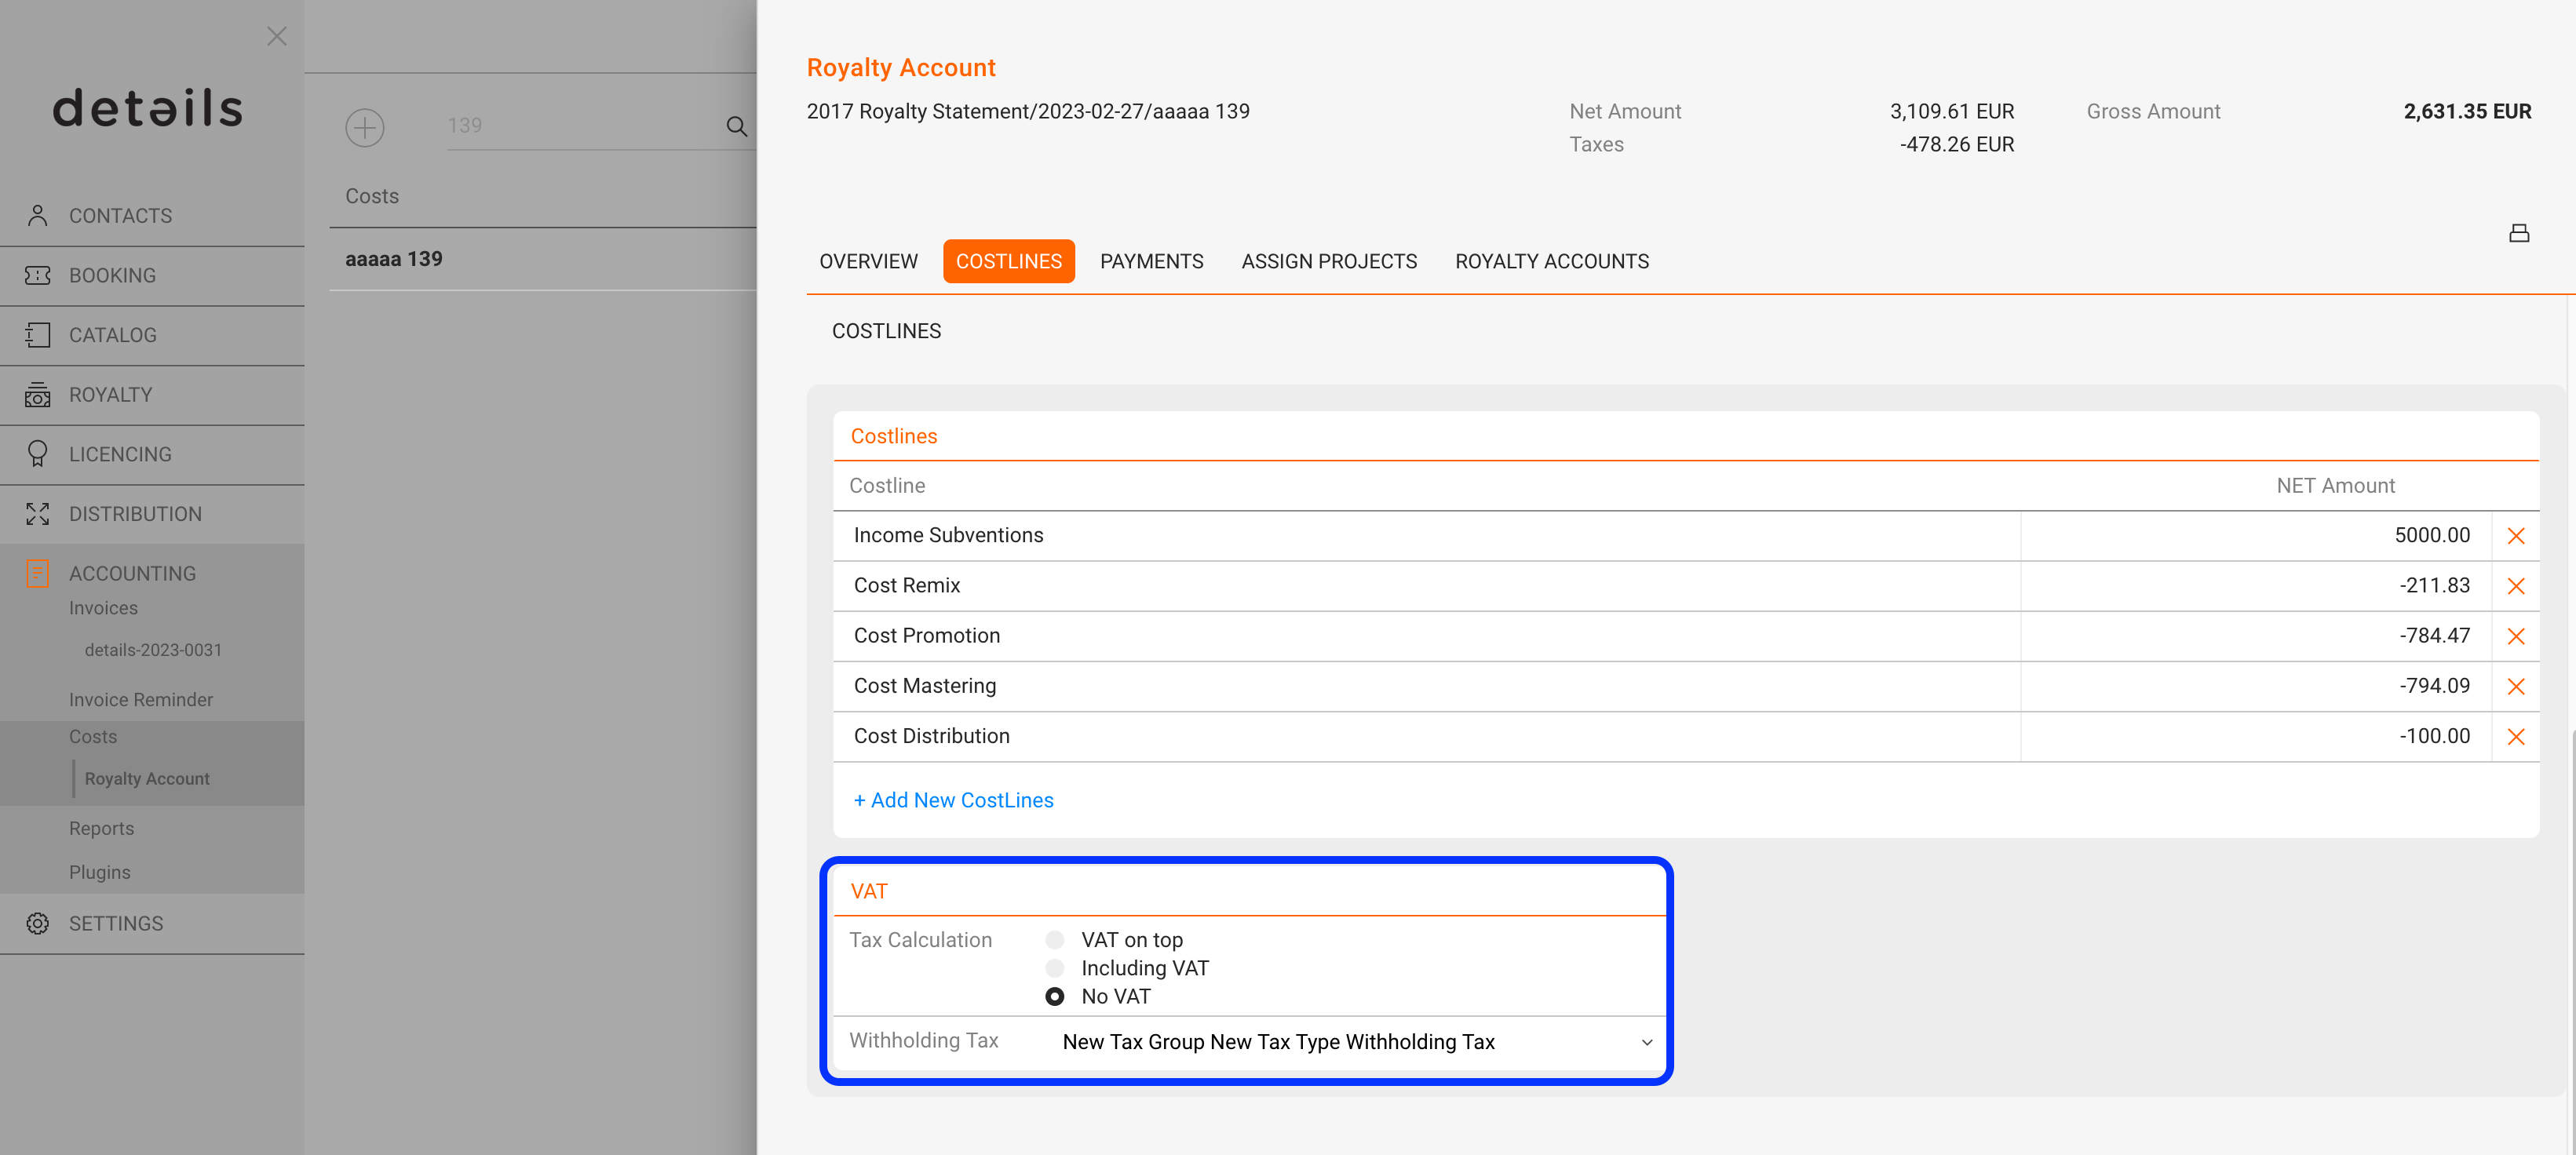This screenshot has width=2576, height=1155.
Task: Click the add new cost plus icon
Action: click(365, 127)
